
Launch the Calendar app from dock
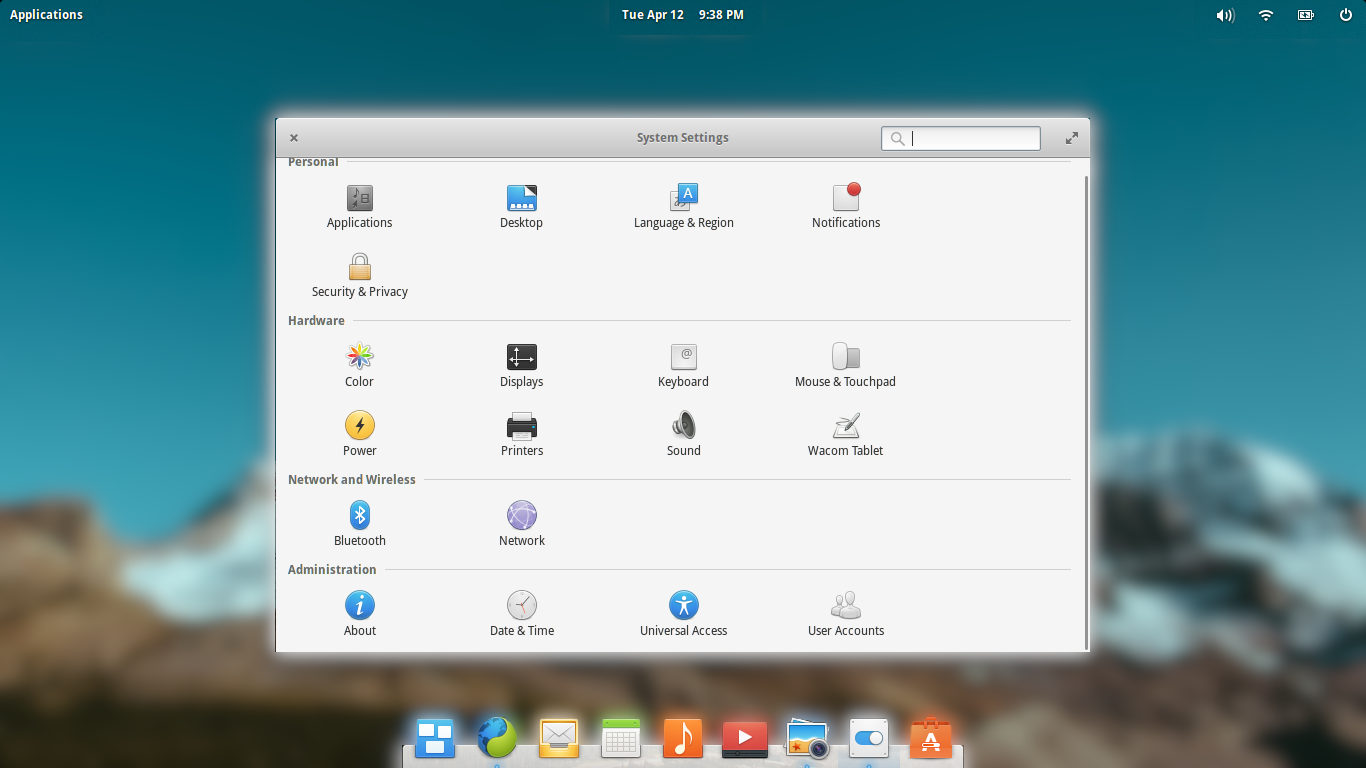pos(621,738)
